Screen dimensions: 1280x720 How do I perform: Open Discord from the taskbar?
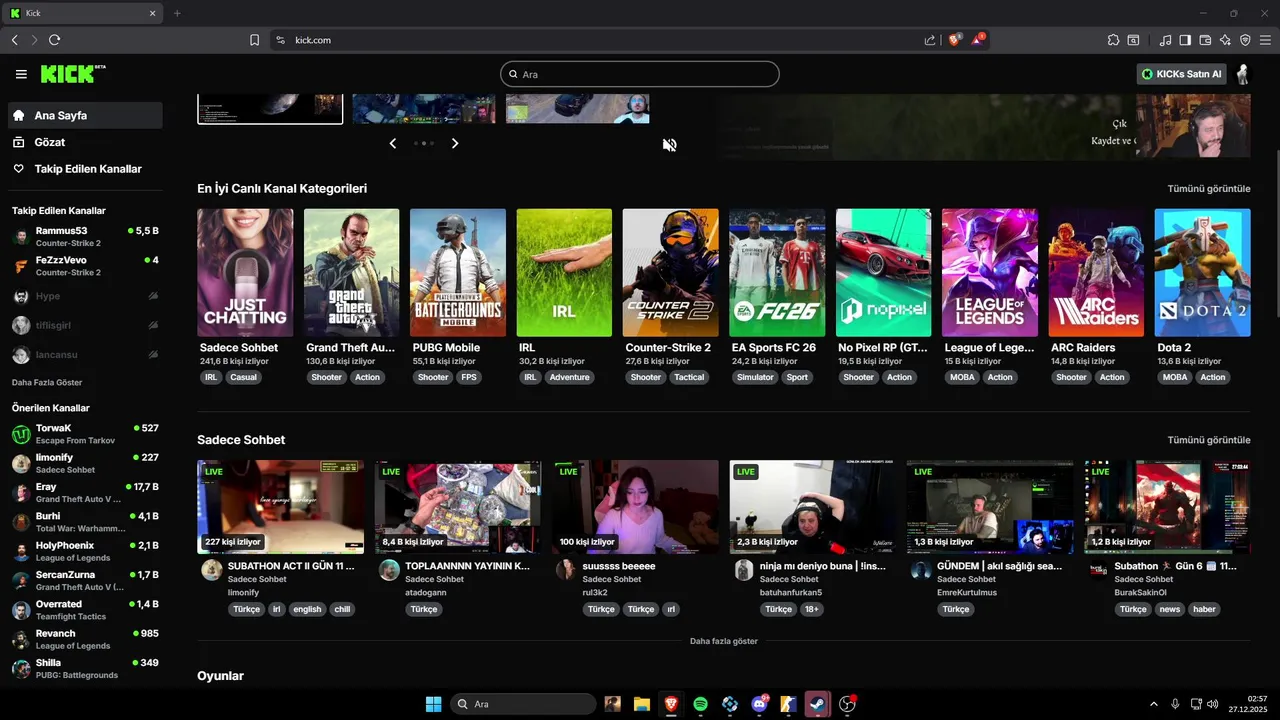pos(759,704)
